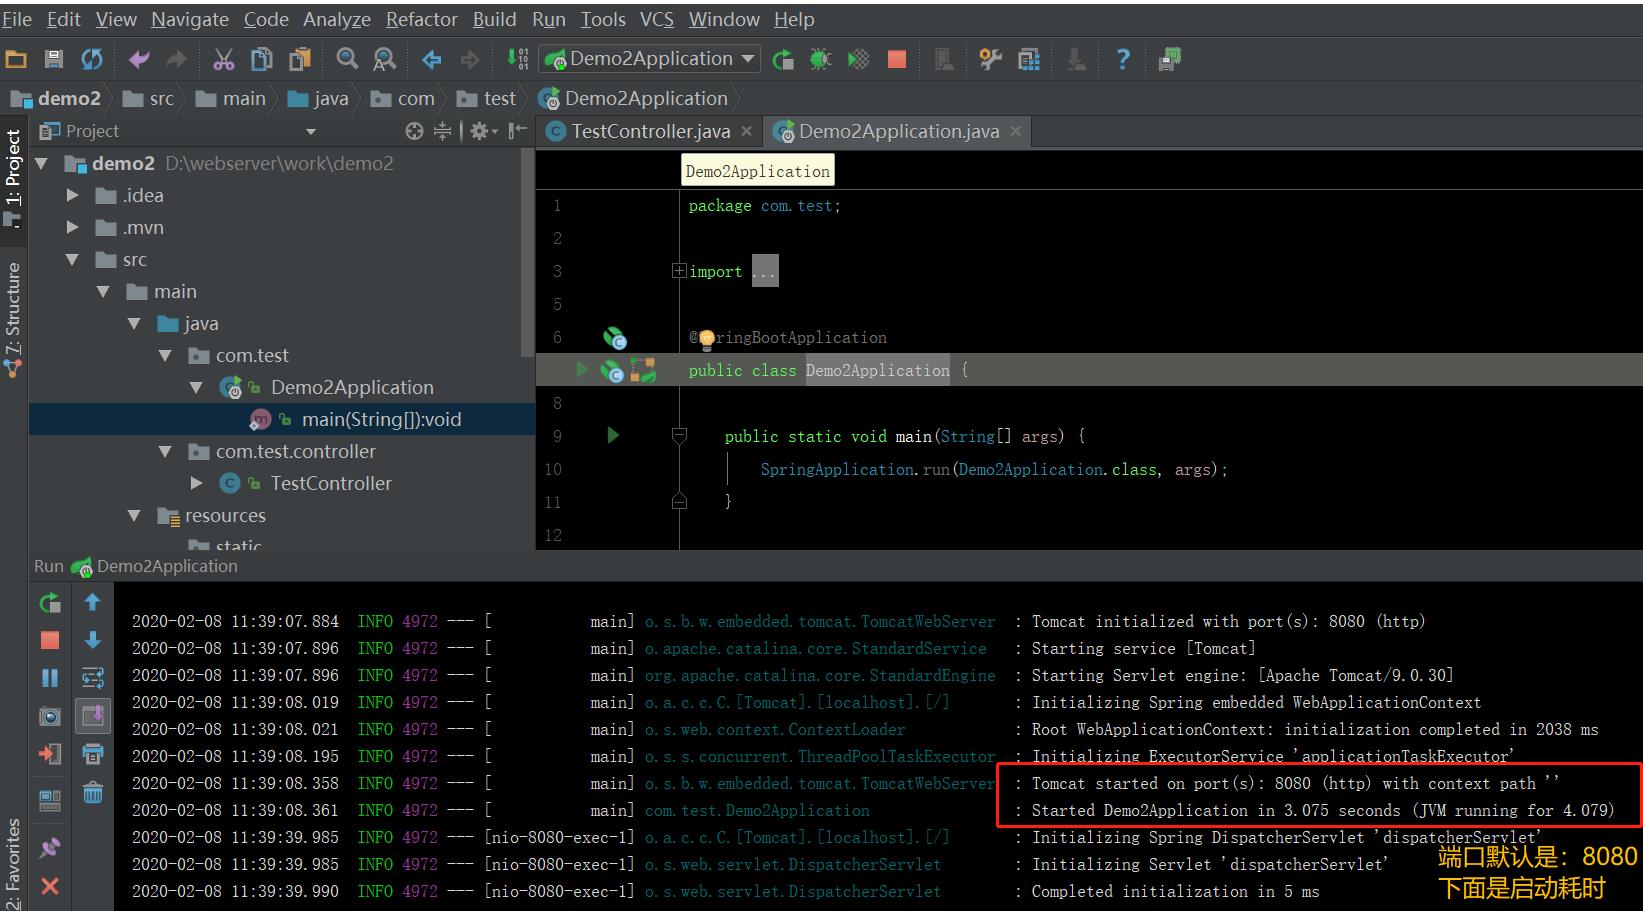Image resolution: width=1643 pixels, height=911 pixels.
Task: Click the green run gutter arrow beside main method
Action: pos(613,435)
